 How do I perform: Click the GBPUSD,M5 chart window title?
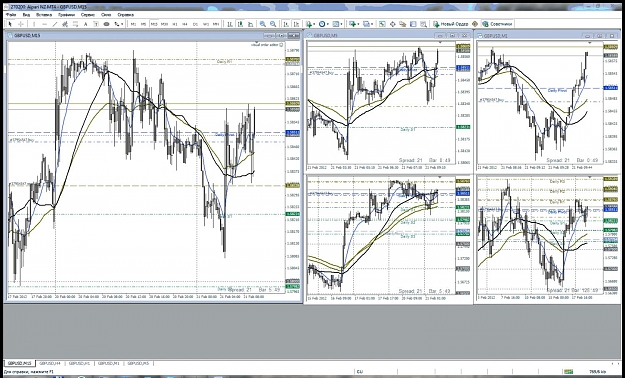[x=326, y=35]
